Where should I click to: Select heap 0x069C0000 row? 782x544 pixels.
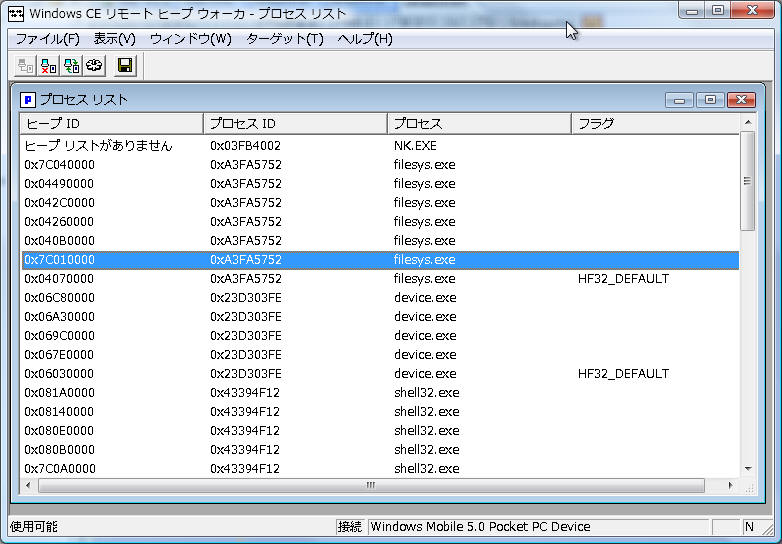[380, 336]
